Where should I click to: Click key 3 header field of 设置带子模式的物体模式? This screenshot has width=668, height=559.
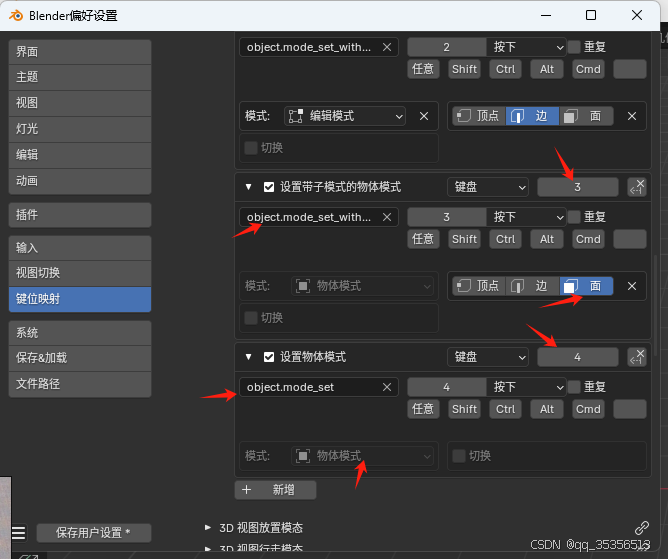pos(578,187)
